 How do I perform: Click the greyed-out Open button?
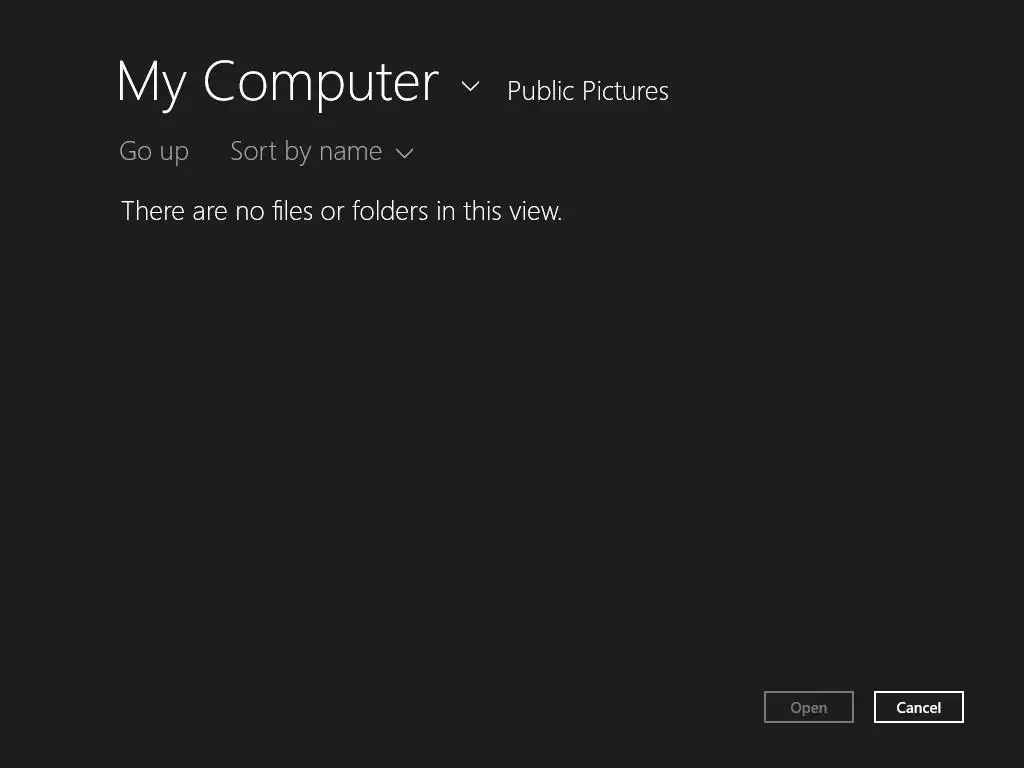(808, 707)
